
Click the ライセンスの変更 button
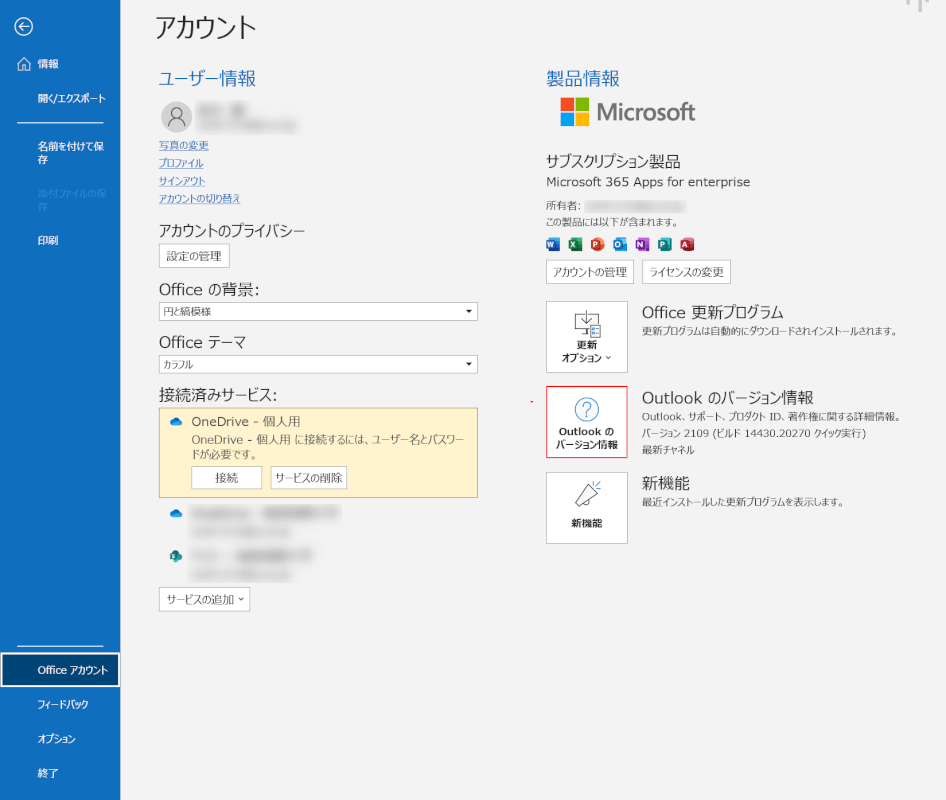point(686,272)
